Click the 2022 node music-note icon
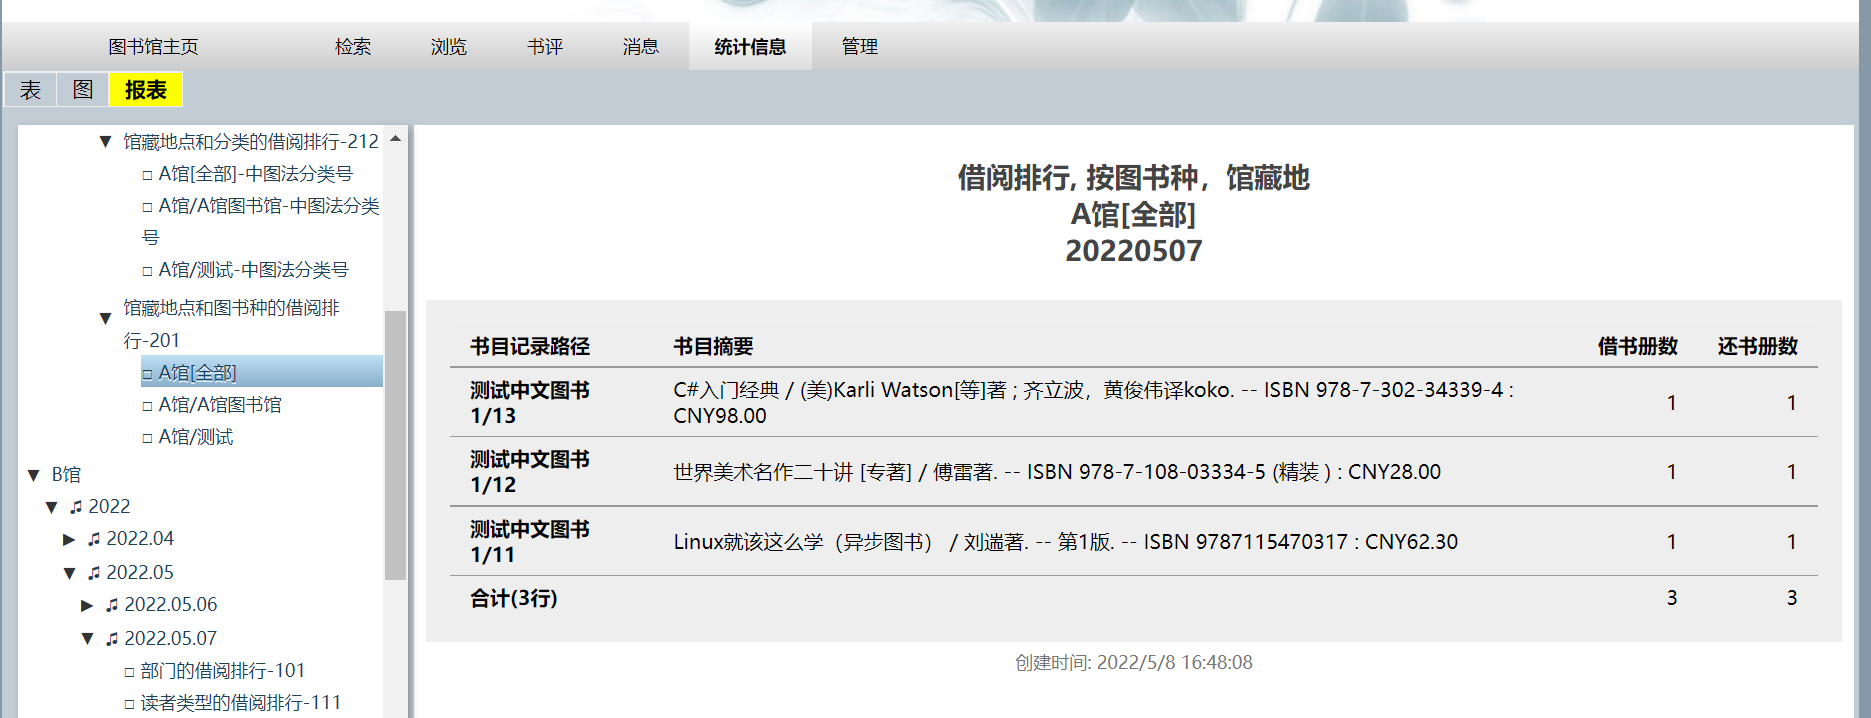 click(x=76, y=507)
